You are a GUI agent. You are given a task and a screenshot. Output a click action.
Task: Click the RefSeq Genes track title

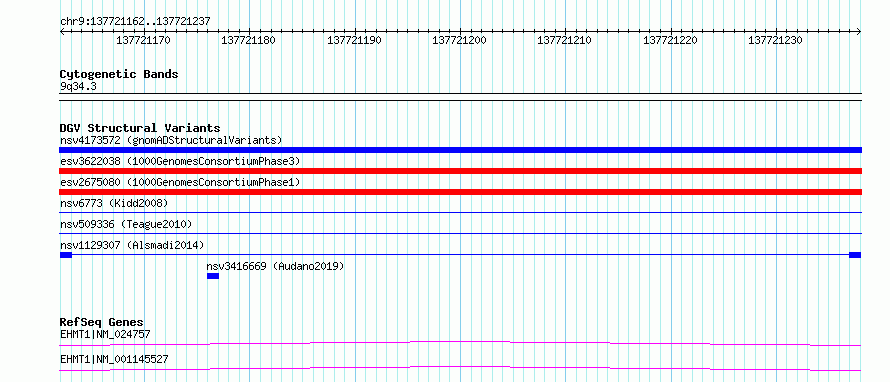coord(102,322)
